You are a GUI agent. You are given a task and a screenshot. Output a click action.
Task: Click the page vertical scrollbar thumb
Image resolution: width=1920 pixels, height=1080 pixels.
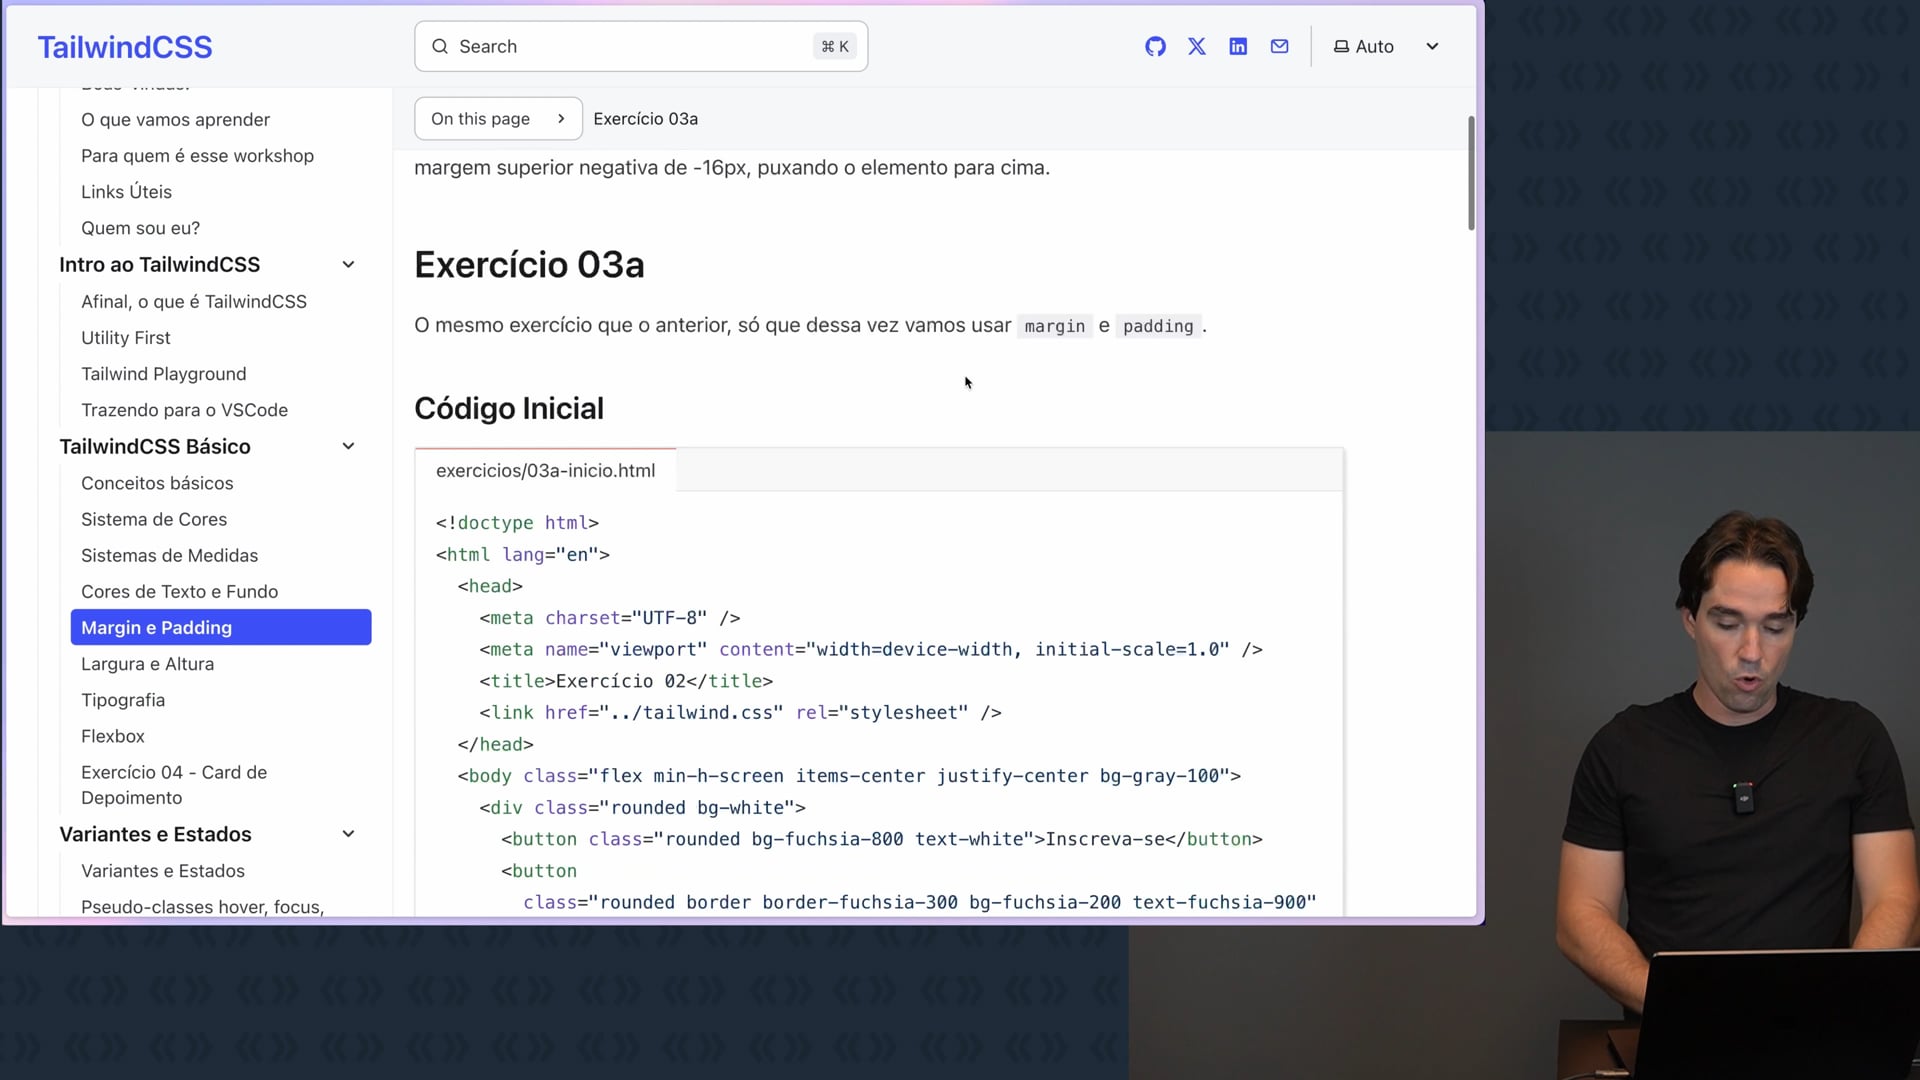pyautogui.click(x=1471, y=173)
